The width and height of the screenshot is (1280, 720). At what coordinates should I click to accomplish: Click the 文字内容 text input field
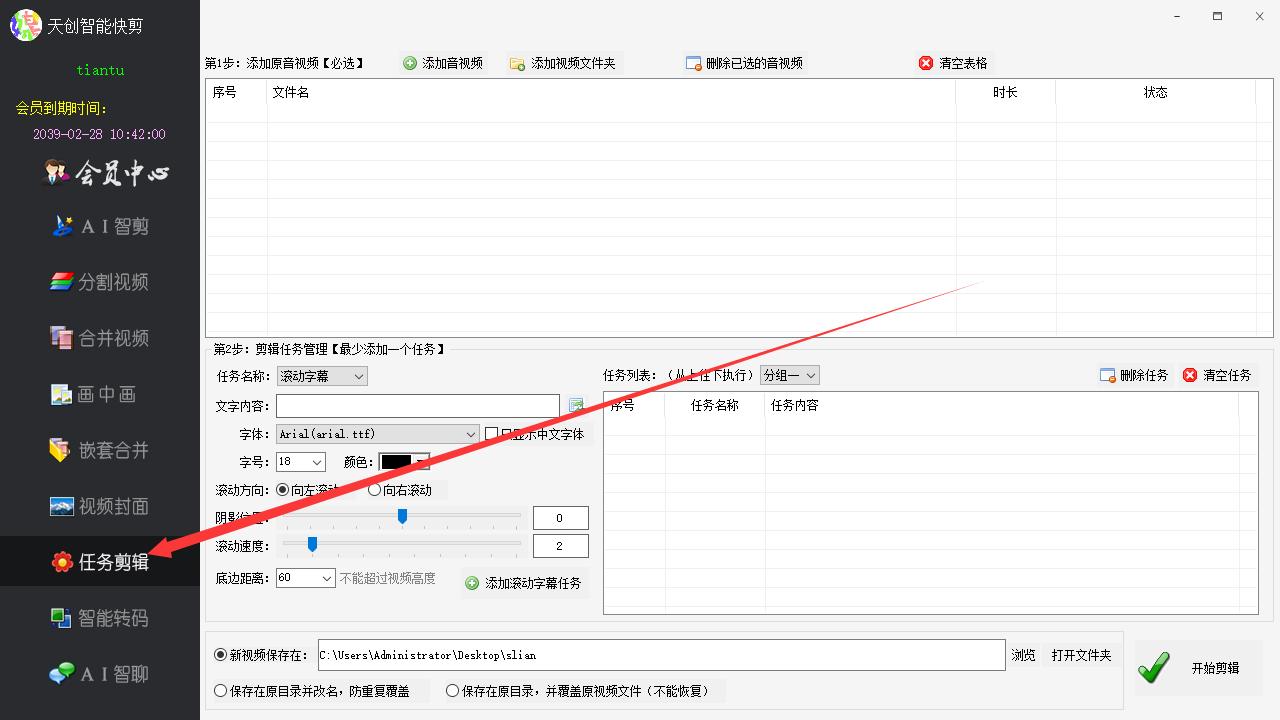coord(418,406)
